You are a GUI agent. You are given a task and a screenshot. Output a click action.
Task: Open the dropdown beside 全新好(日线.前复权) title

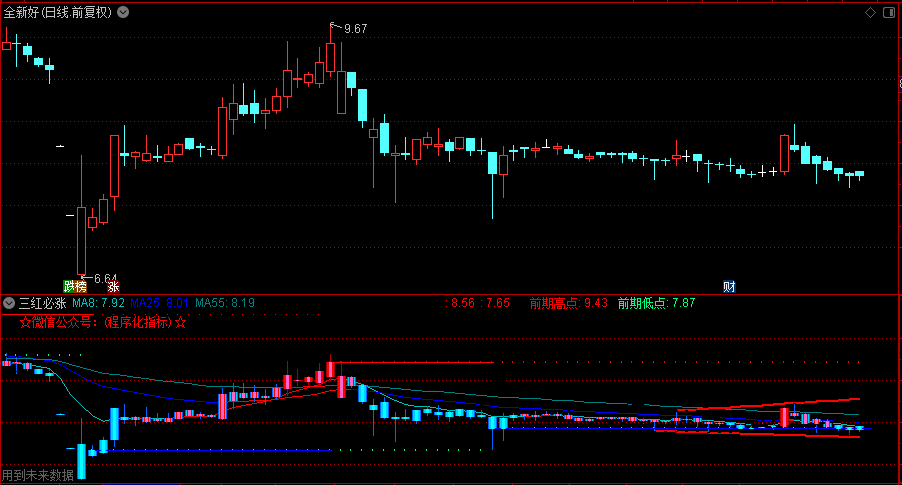click(x=123, y=12)
